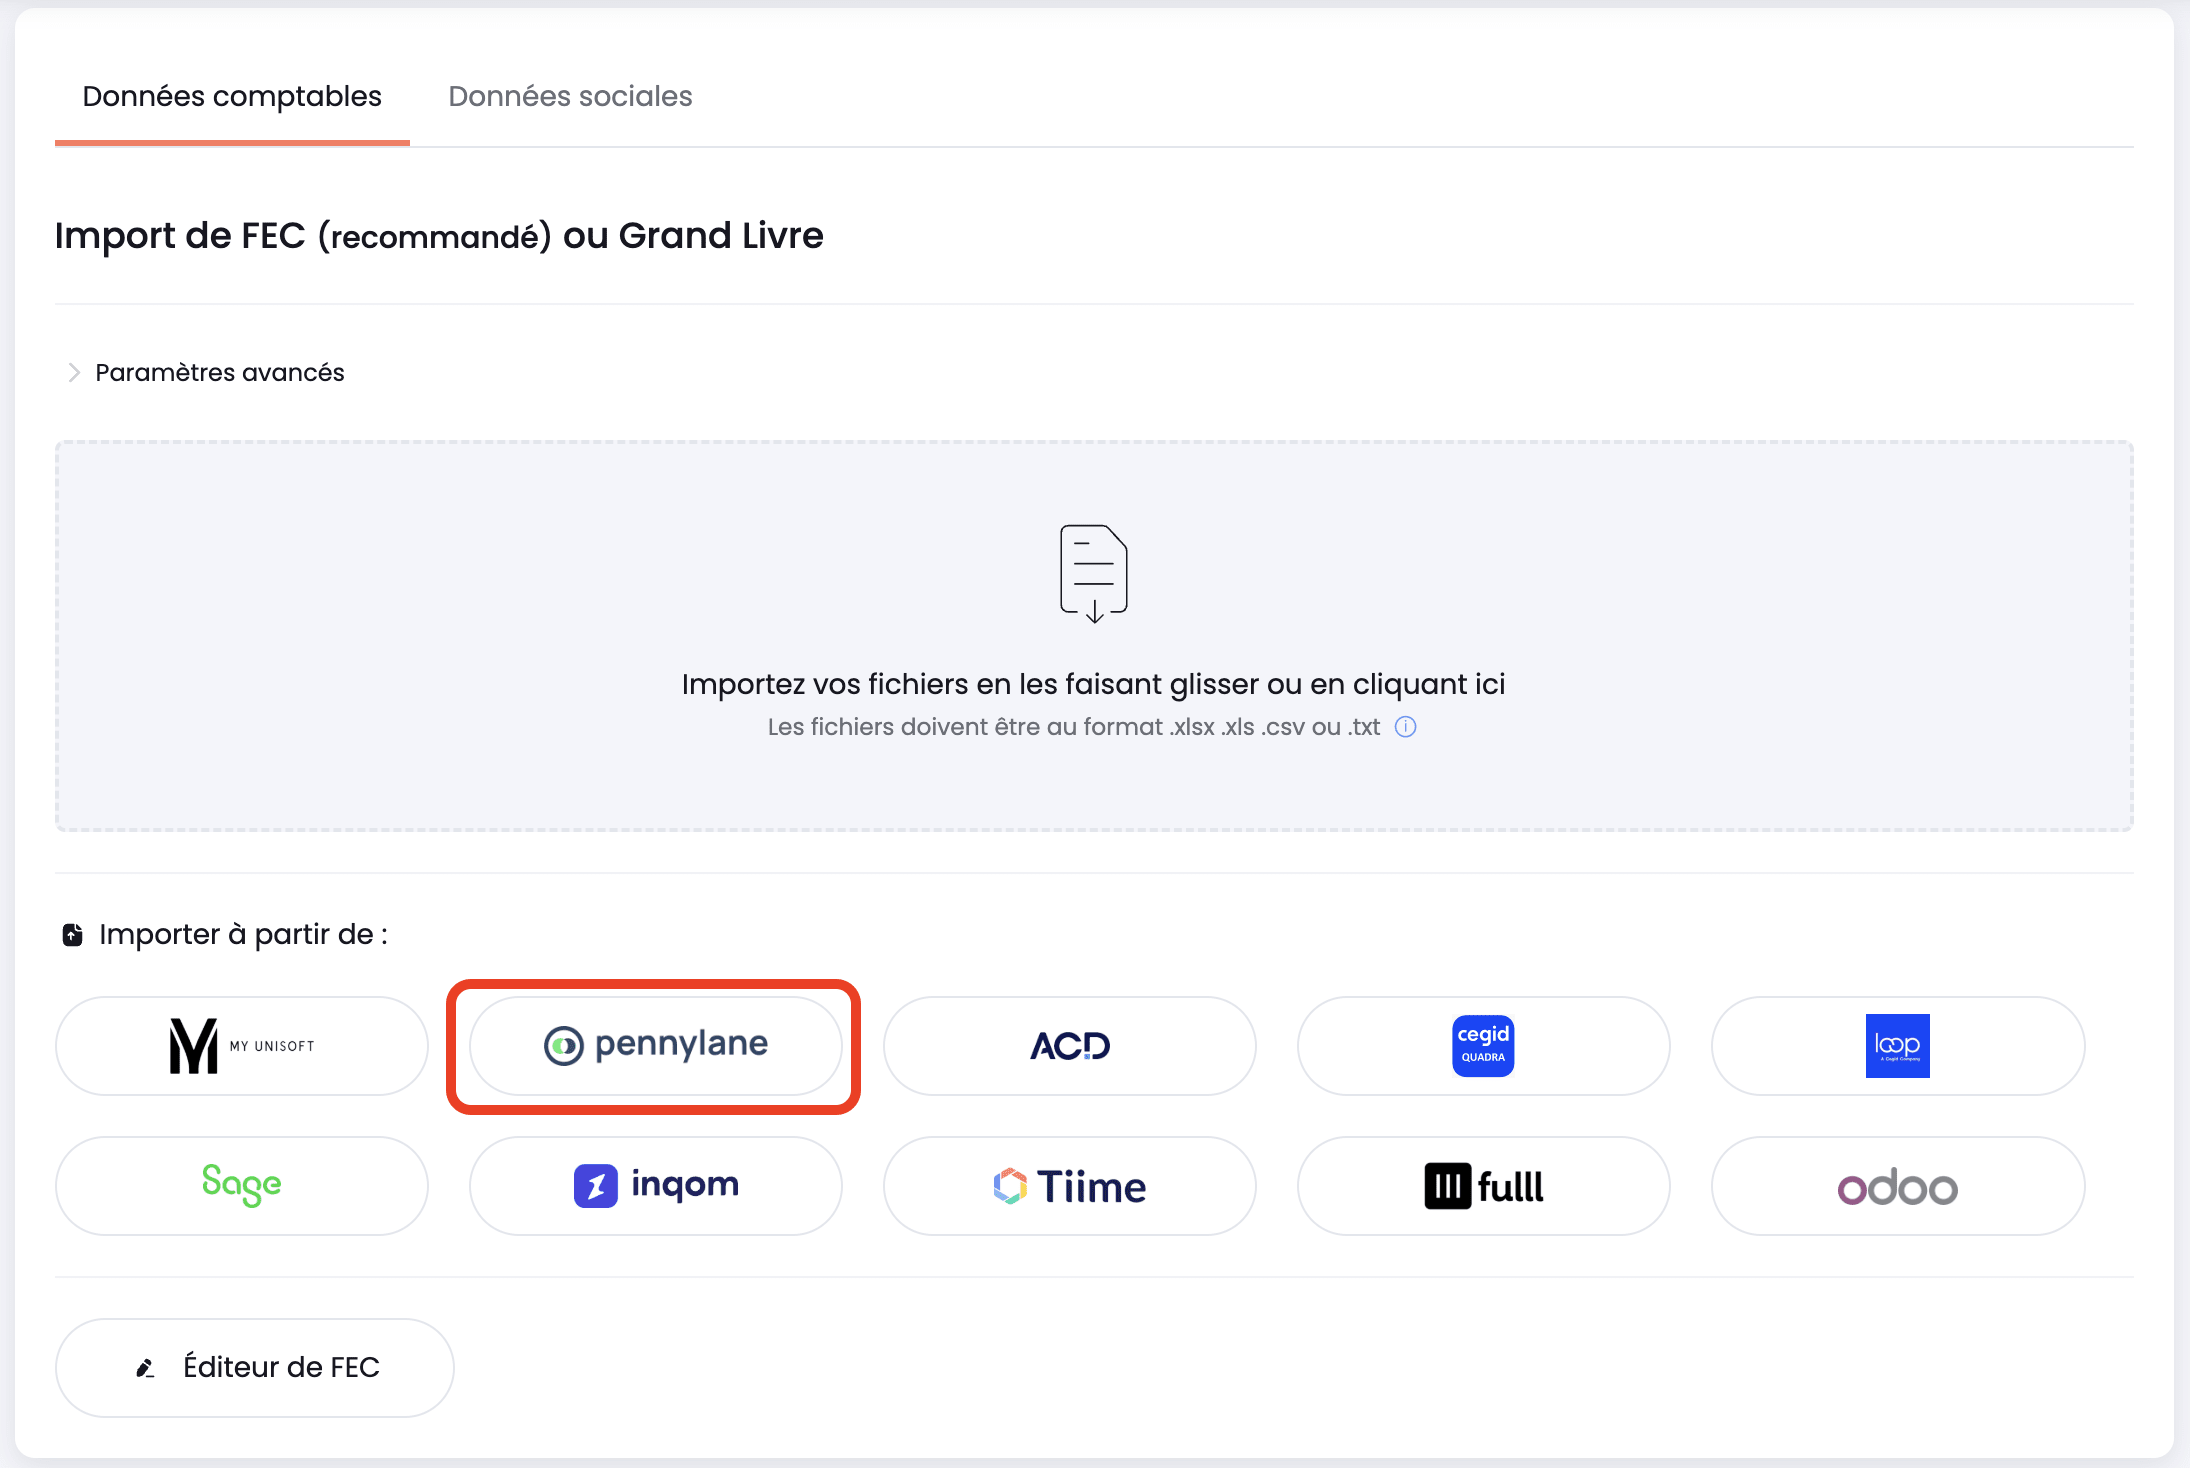2190x1468 pixels.
Task: Import from Pennylane
Action: point(655,1046)
